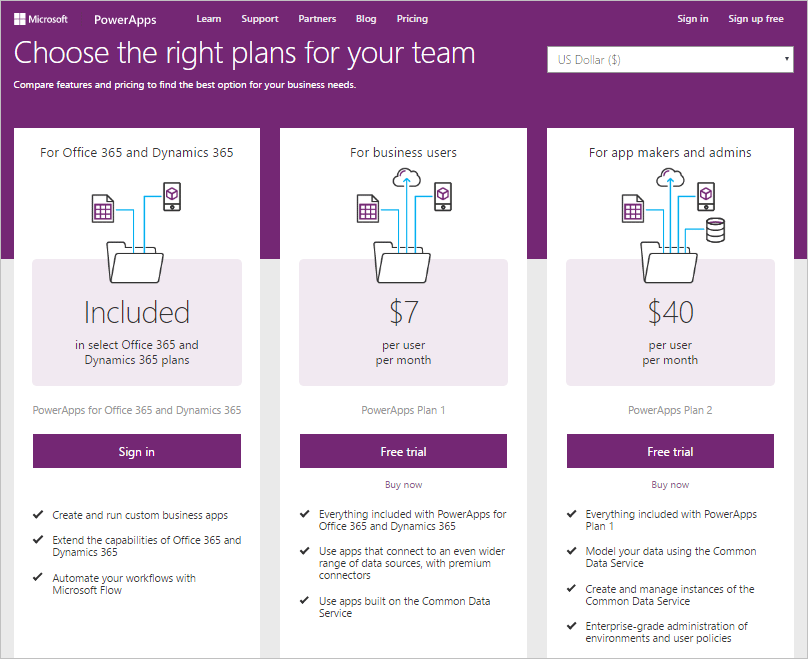This screenshot has width=808, height=659.
Task: Click the cloud icon in app makers plan
Action: coord(670,178)
